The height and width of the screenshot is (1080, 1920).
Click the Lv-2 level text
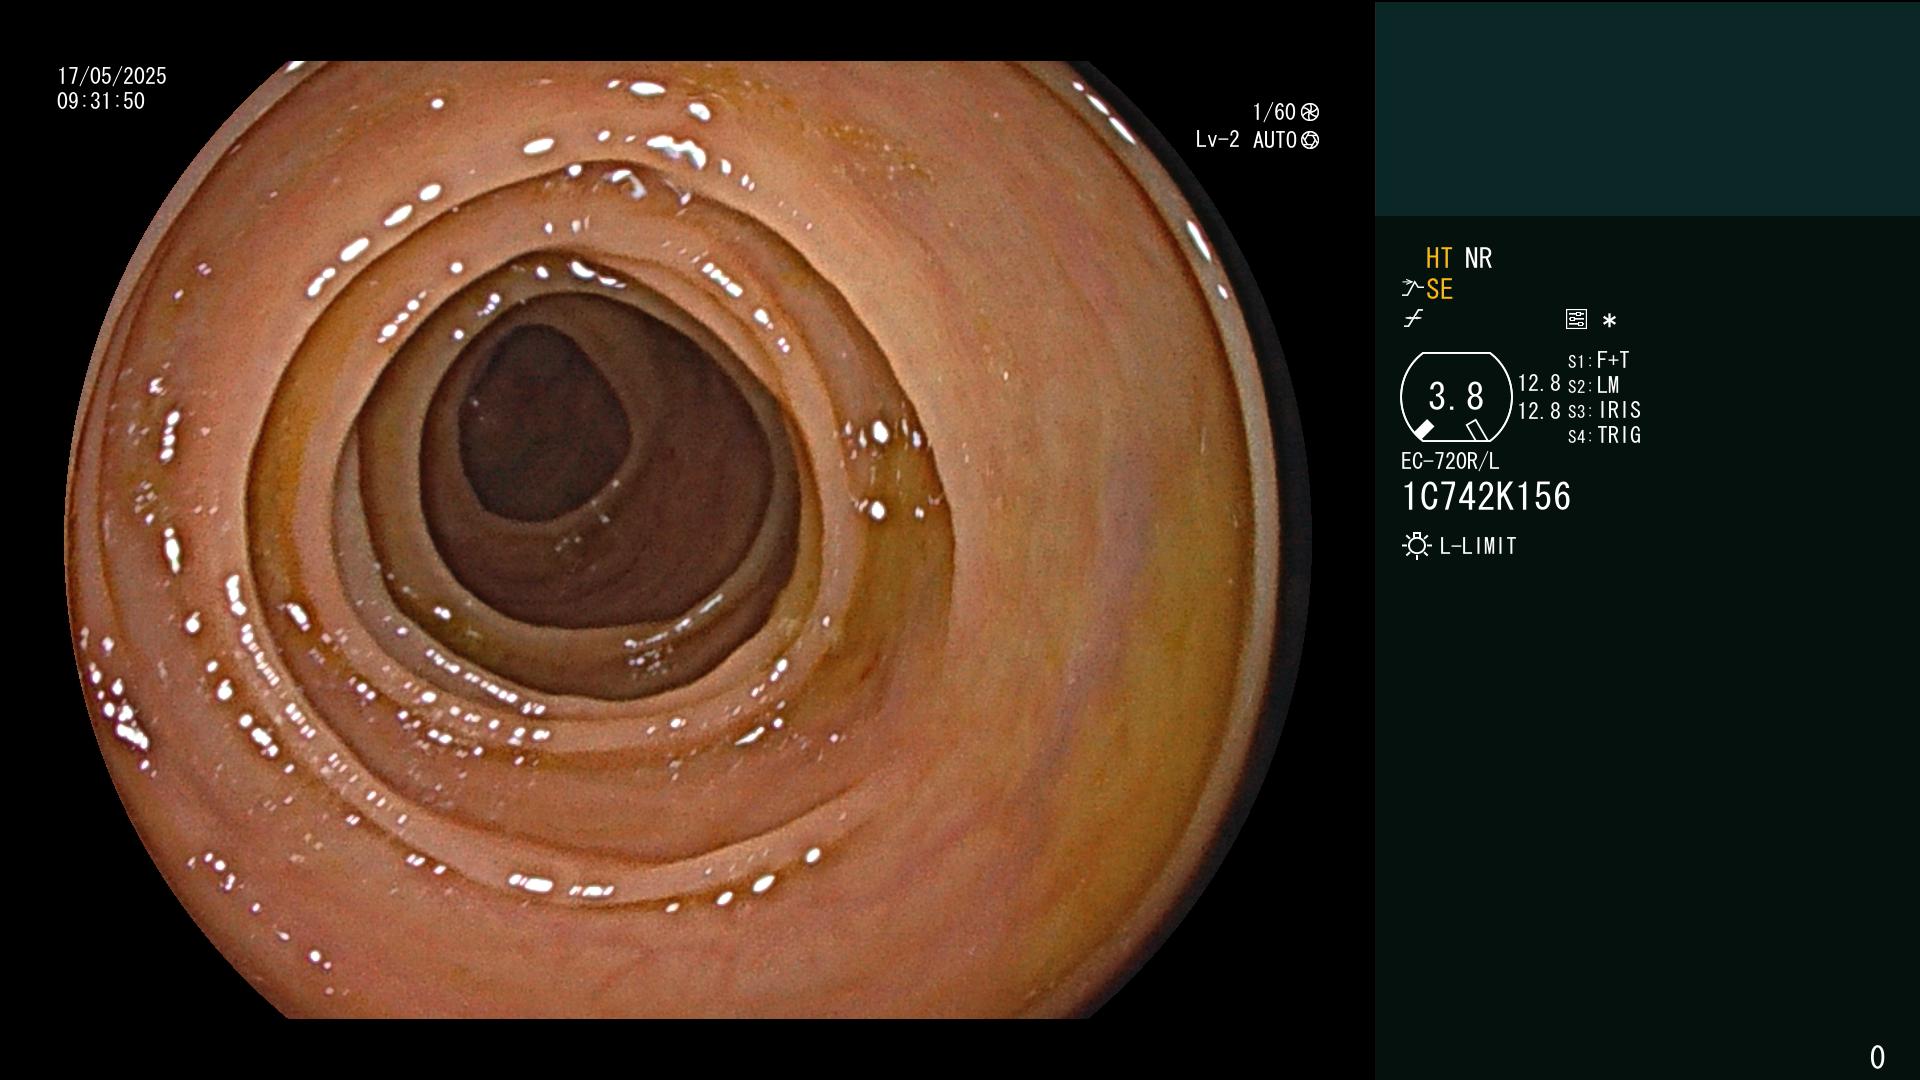(1217, 140)
